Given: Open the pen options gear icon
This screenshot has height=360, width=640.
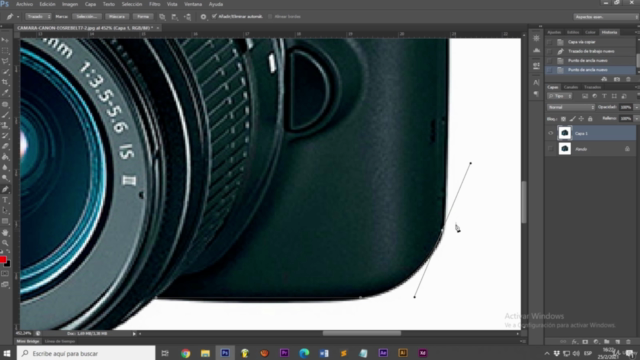Looking at the screenshot, I should tap(203, 17).
